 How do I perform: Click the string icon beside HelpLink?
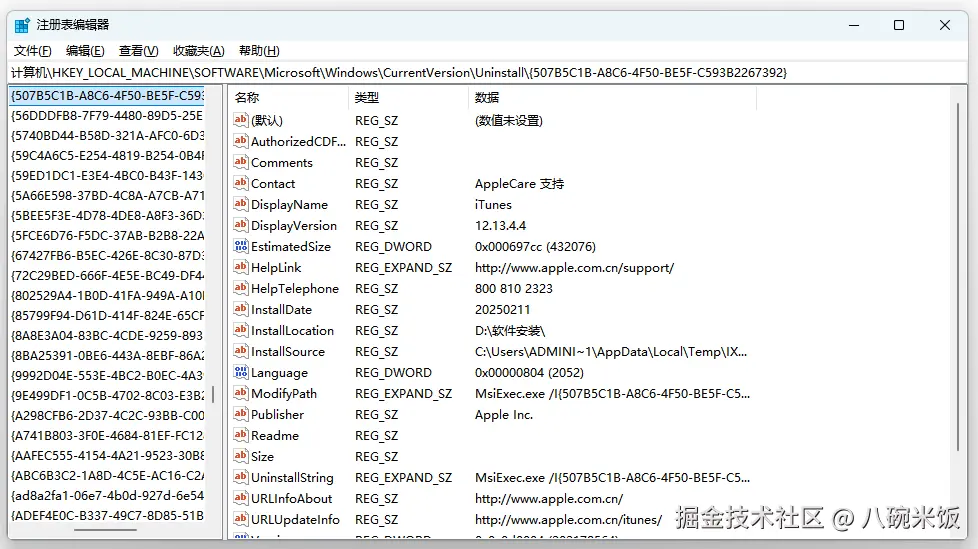click(241, 267)
